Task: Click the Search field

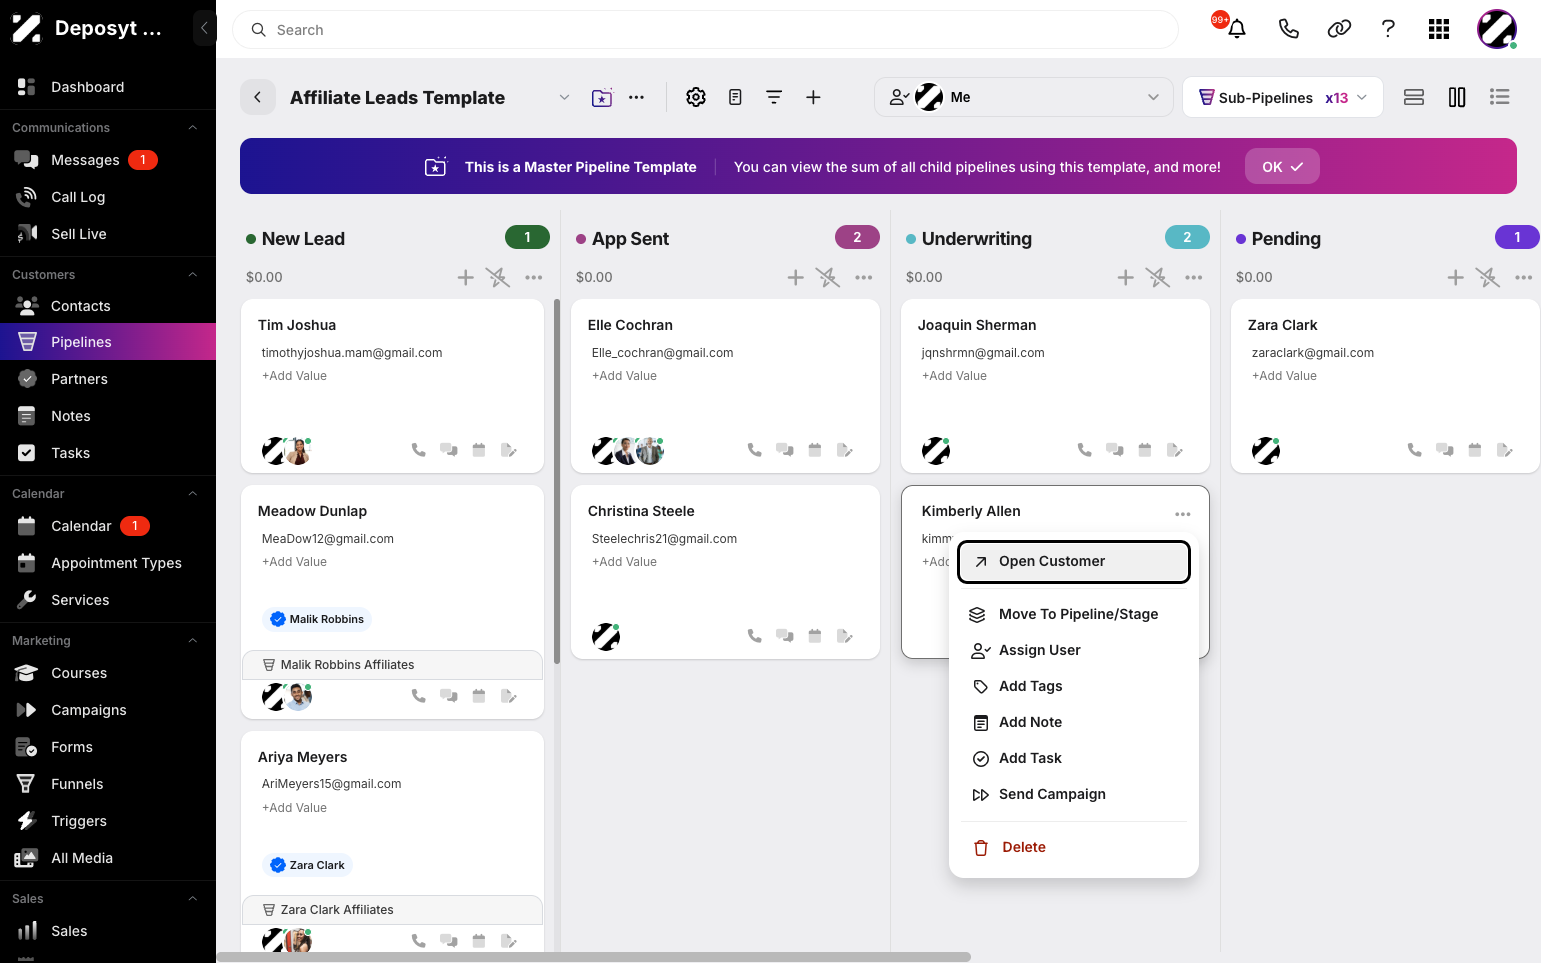Action: point(705,30)
